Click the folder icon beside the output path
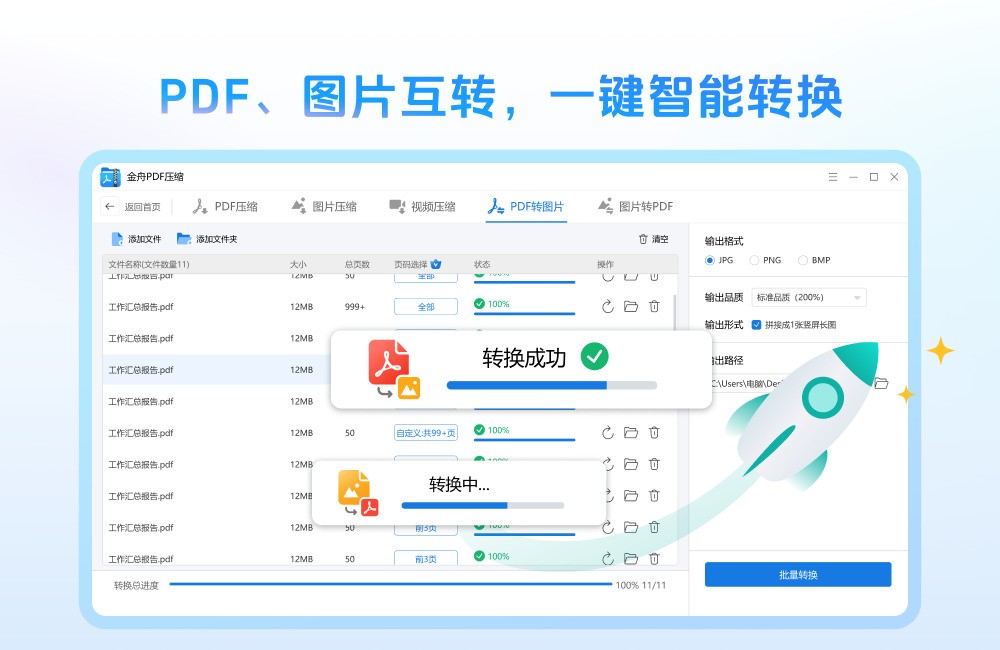 click(x=881, y=383)
